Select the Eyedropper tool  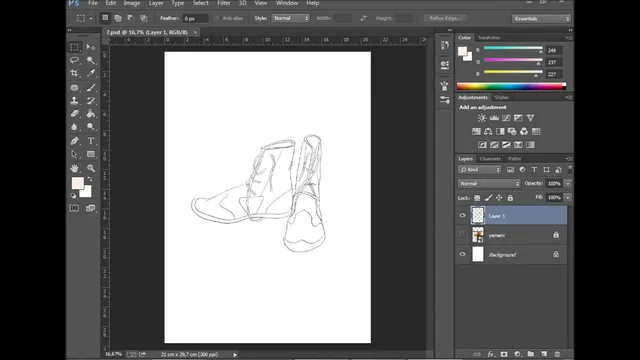pyautogui.click(x=91, y=73)
